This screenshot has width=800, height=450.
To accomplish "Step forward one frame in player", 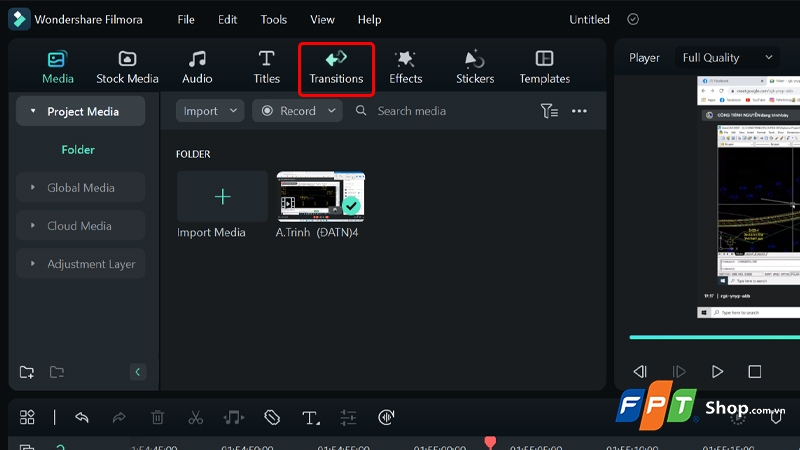I will [679, 371].
